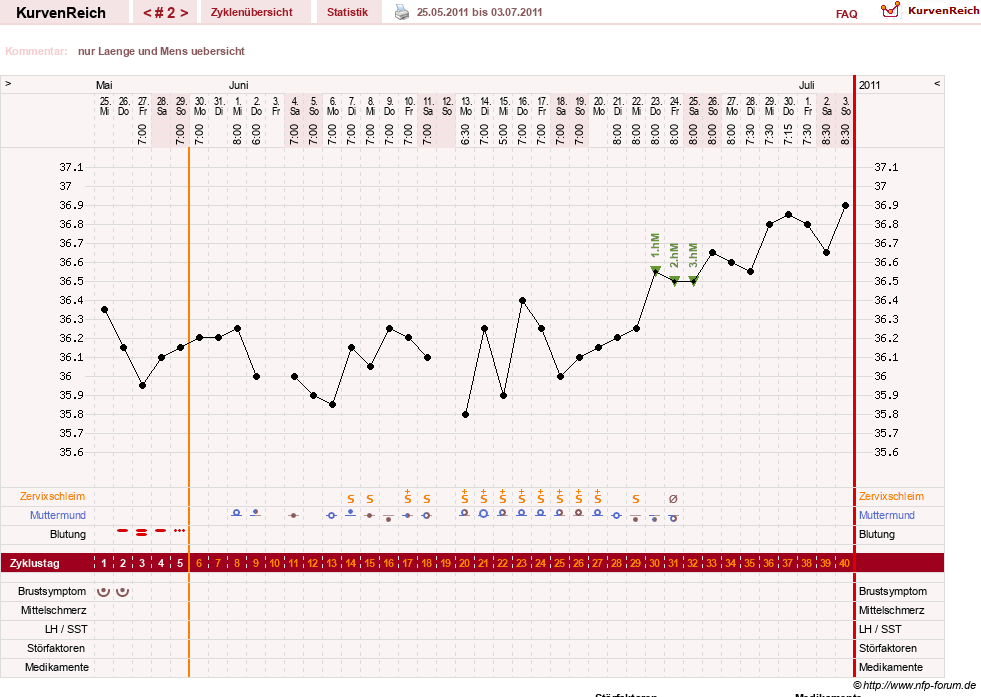Click the bleeding mark on May 26
This screenshot has width=981, height=697.
pyautogui.click(x=123, y=531)
